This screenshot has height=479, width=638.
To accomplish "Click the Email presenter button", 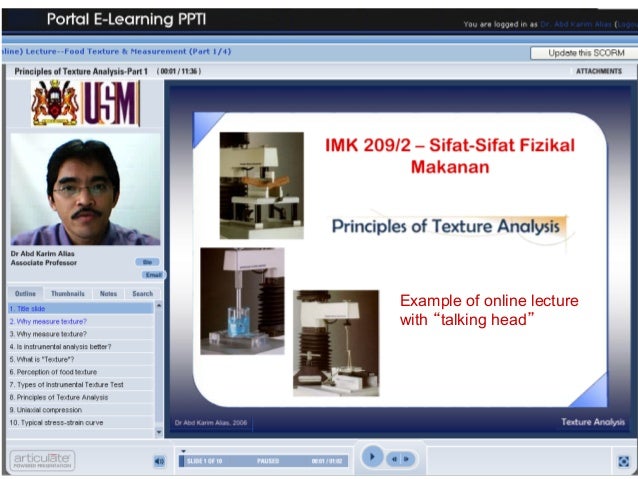I will (153, 275).
